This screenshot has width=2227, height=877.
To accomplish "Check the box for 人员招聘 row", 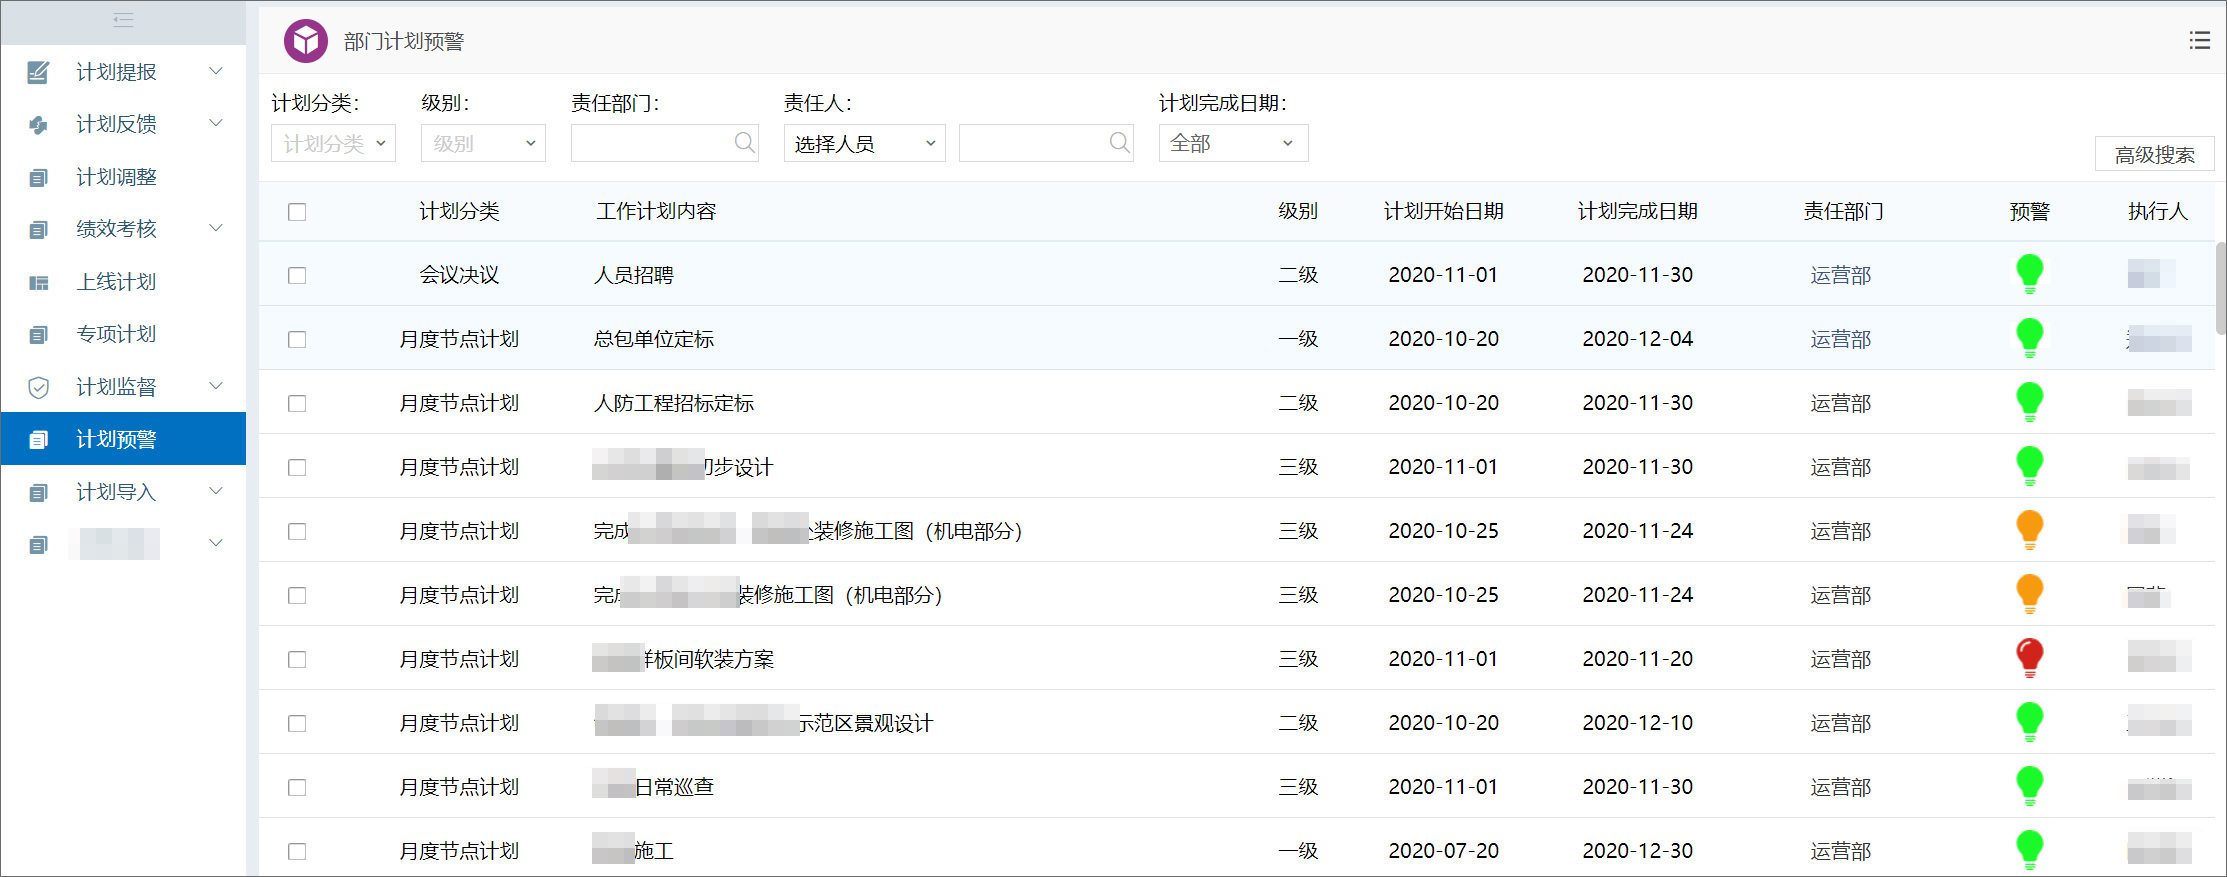I will pyautogui.click(x=297, y=275).
